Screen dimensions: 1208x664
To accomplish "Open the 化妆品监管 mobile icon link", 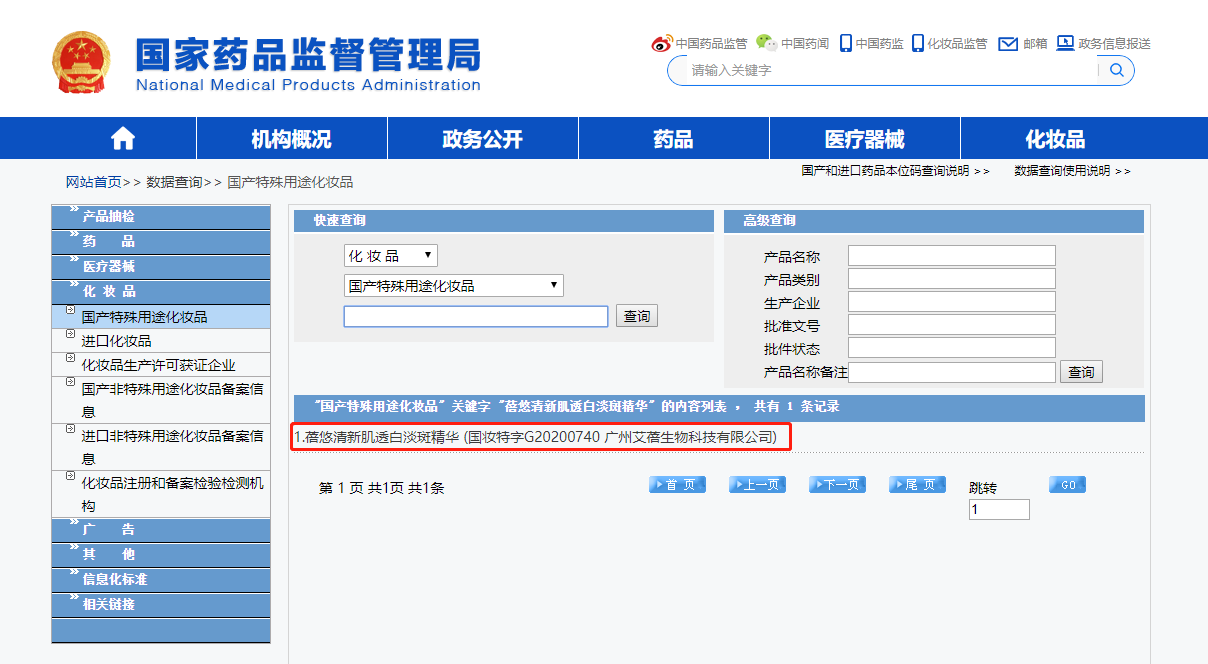I will coord(917,43).
